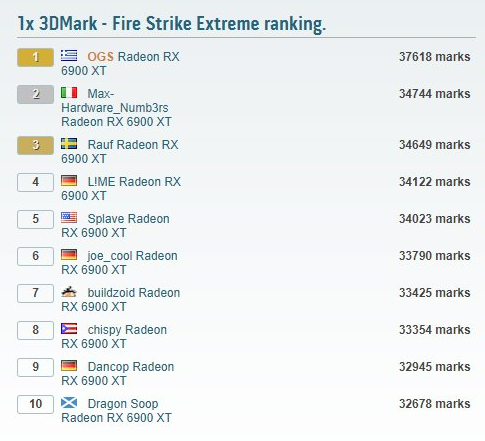Click the bronze rank 3 badge

pos(35,145)
